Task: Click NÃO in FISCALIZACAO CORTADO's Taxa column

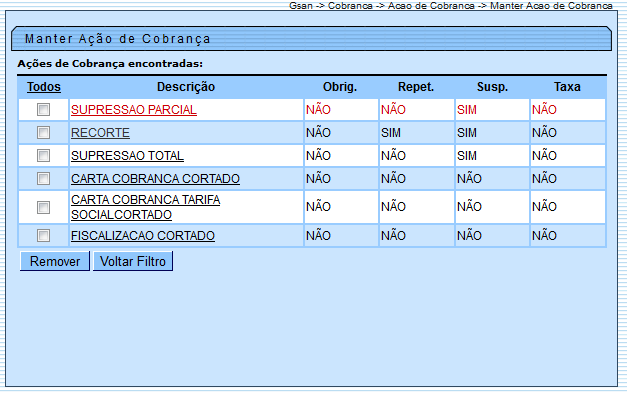Action: coord(544,235)
